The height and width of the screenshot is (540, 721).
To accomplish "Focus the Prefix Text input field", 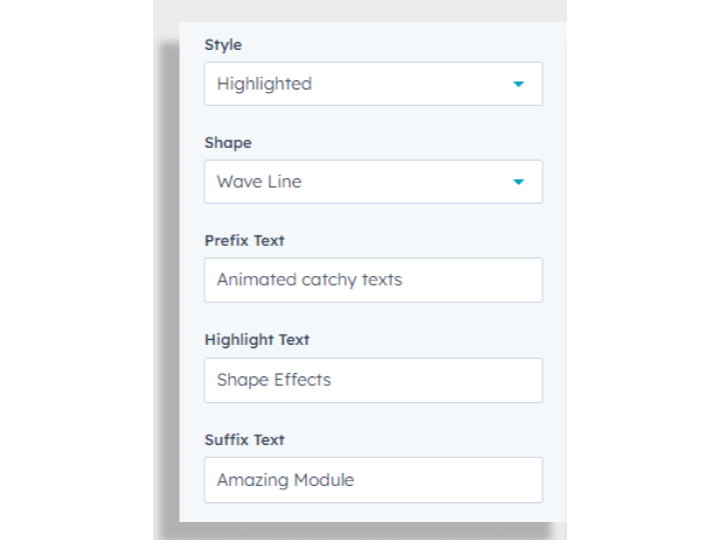I will pyautogui.click(x=373, y=280).
